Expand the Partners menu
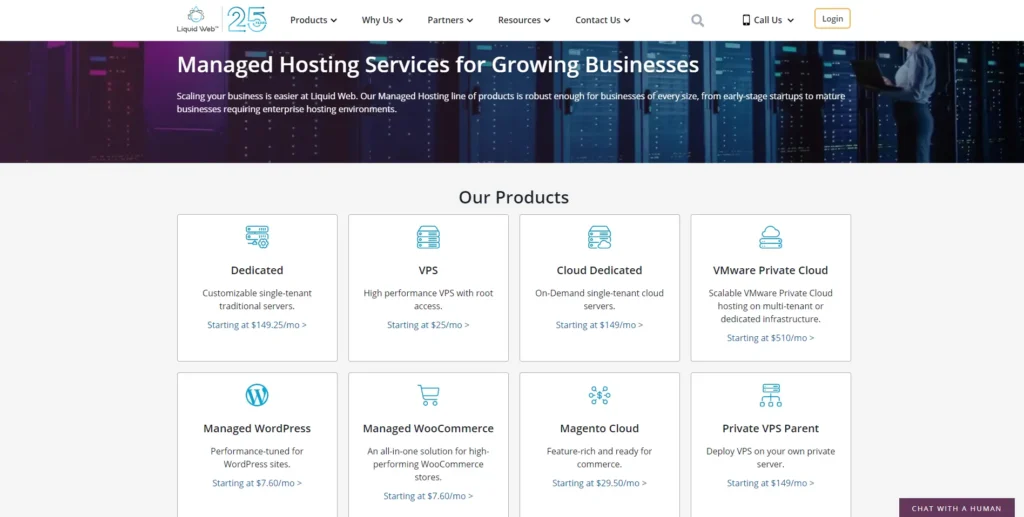The image size is (1024, 517). pos(450,20)
